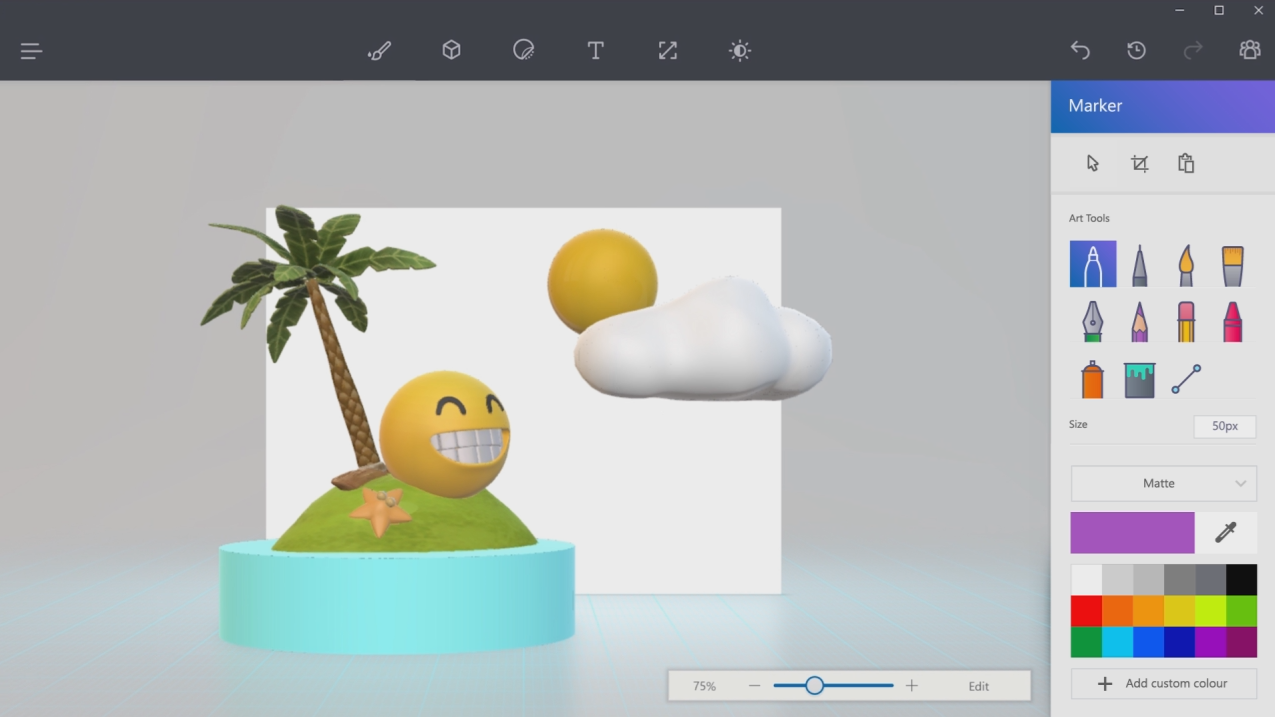Minimize the Paint 3D window
This screenshot has width=1275, height=717.
click(1180, 10)
